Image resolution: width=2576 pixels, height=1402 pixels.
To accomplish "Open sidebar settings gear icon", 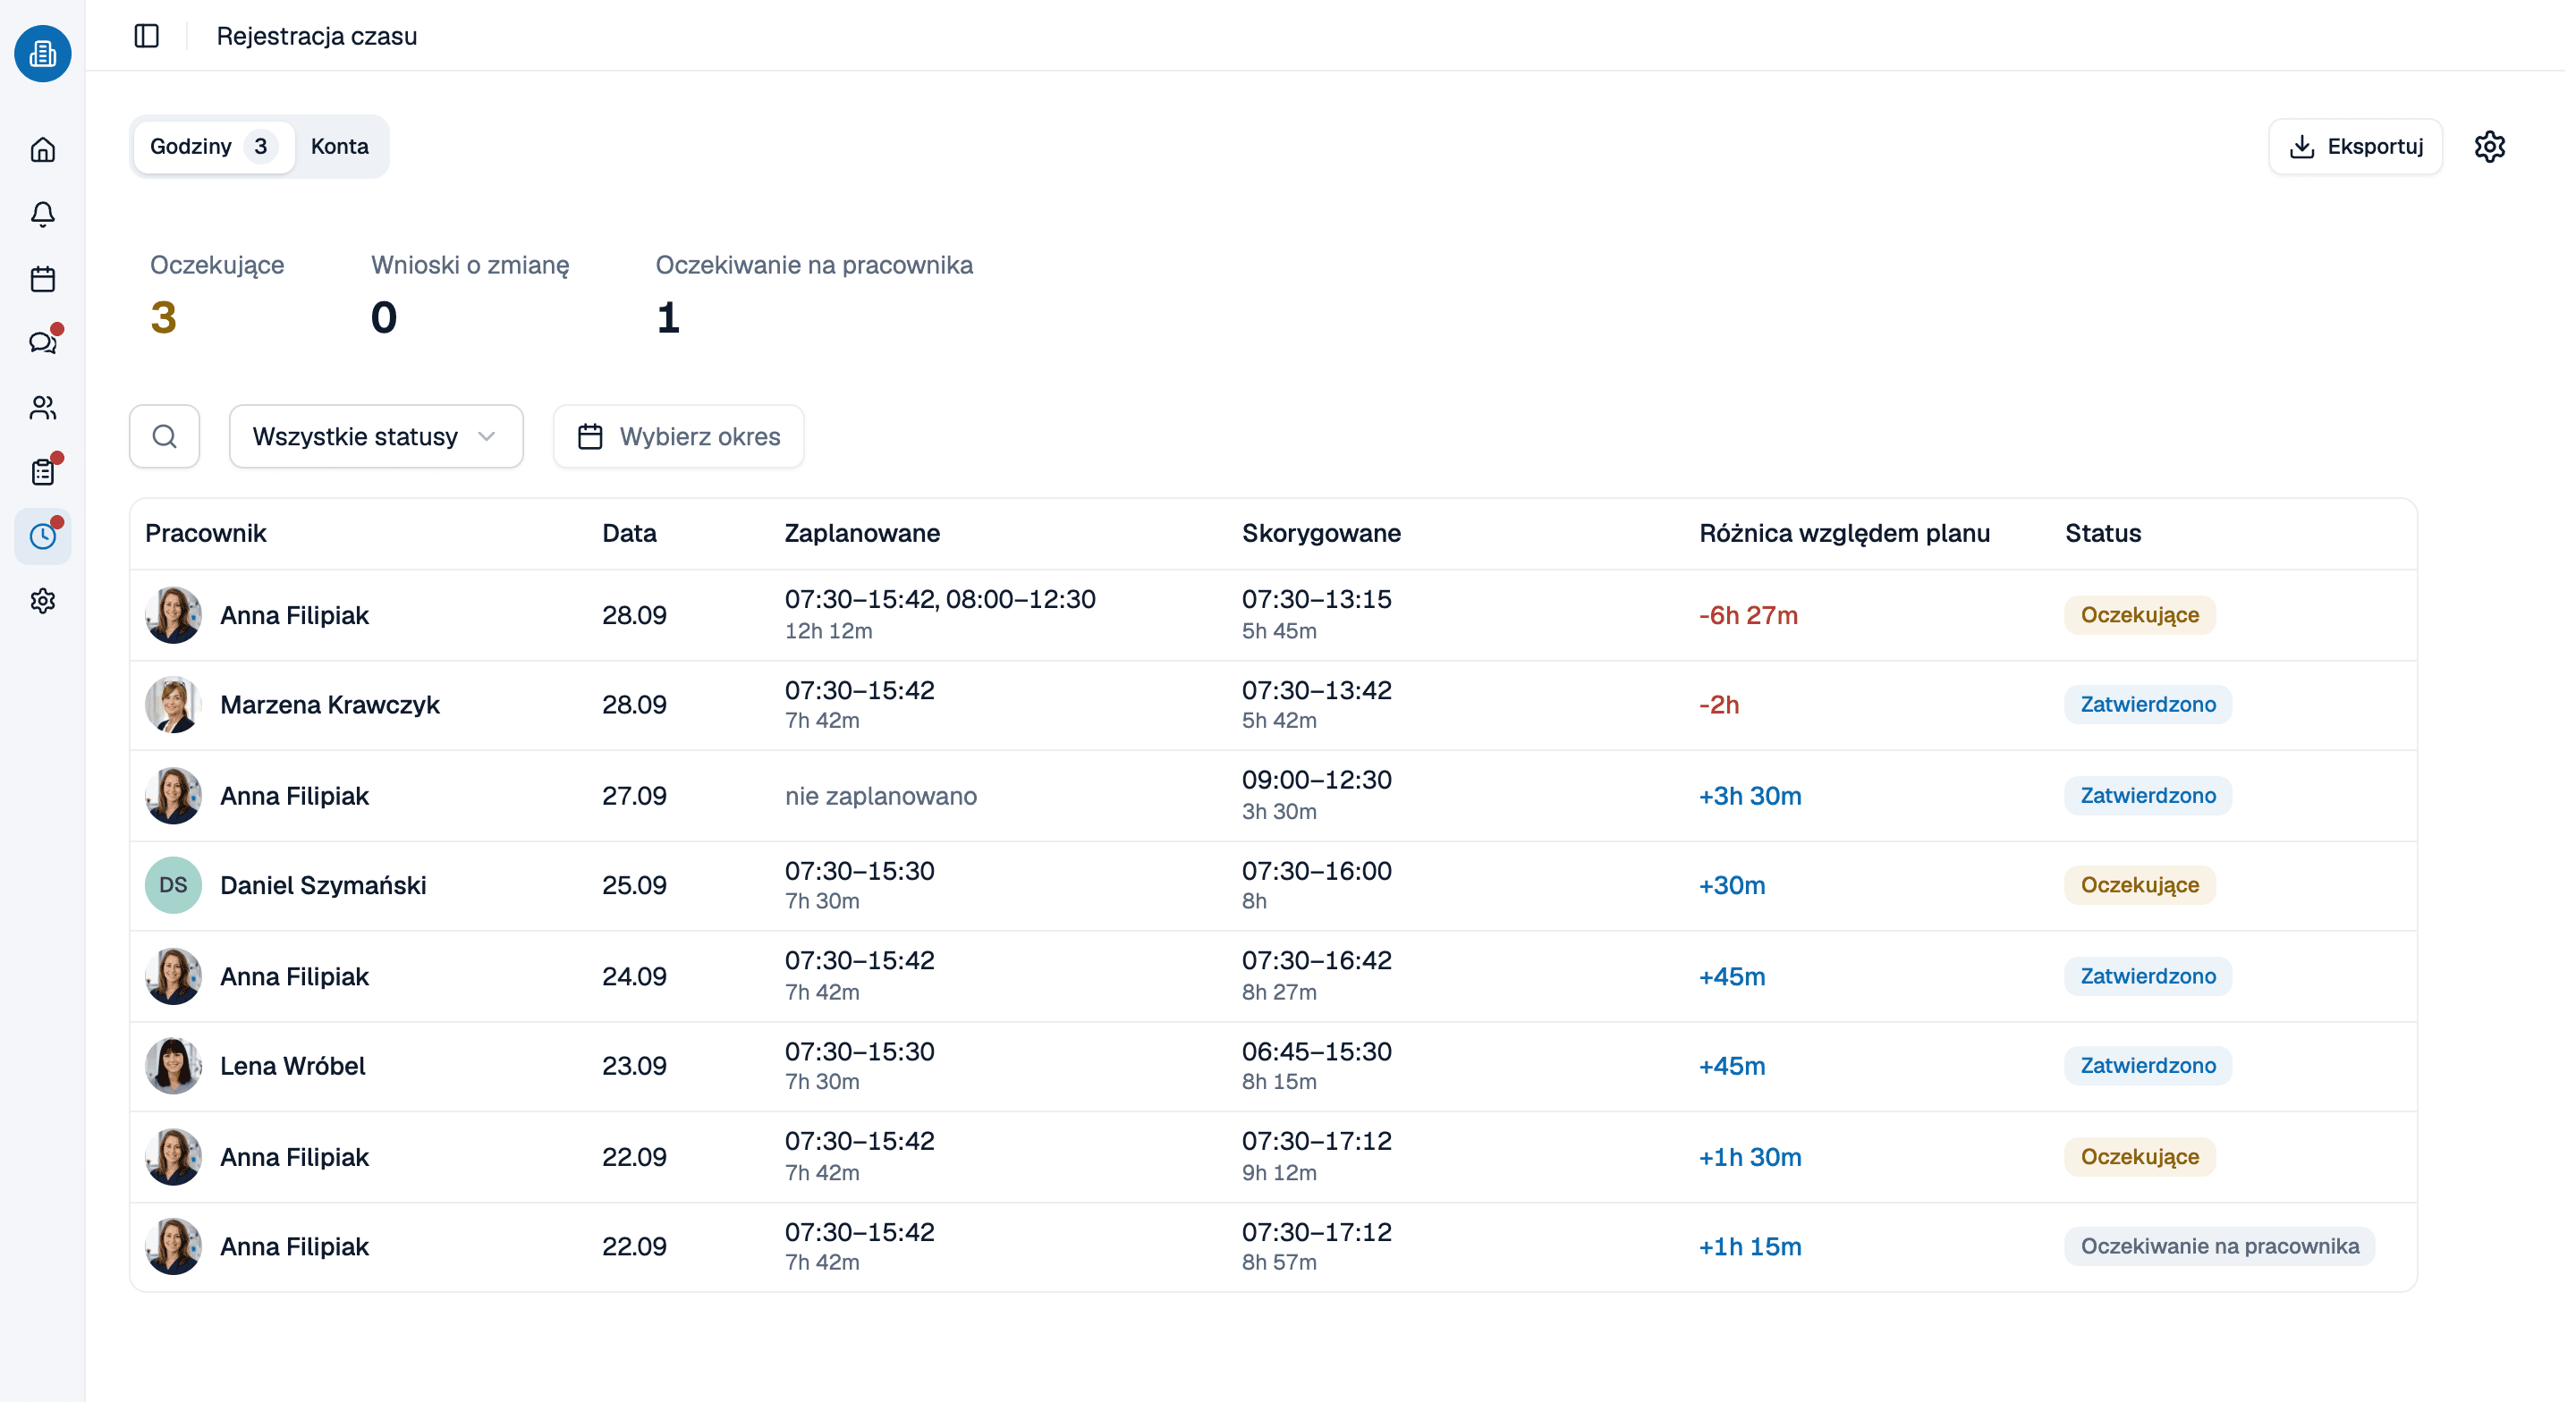I will (42, 601).
